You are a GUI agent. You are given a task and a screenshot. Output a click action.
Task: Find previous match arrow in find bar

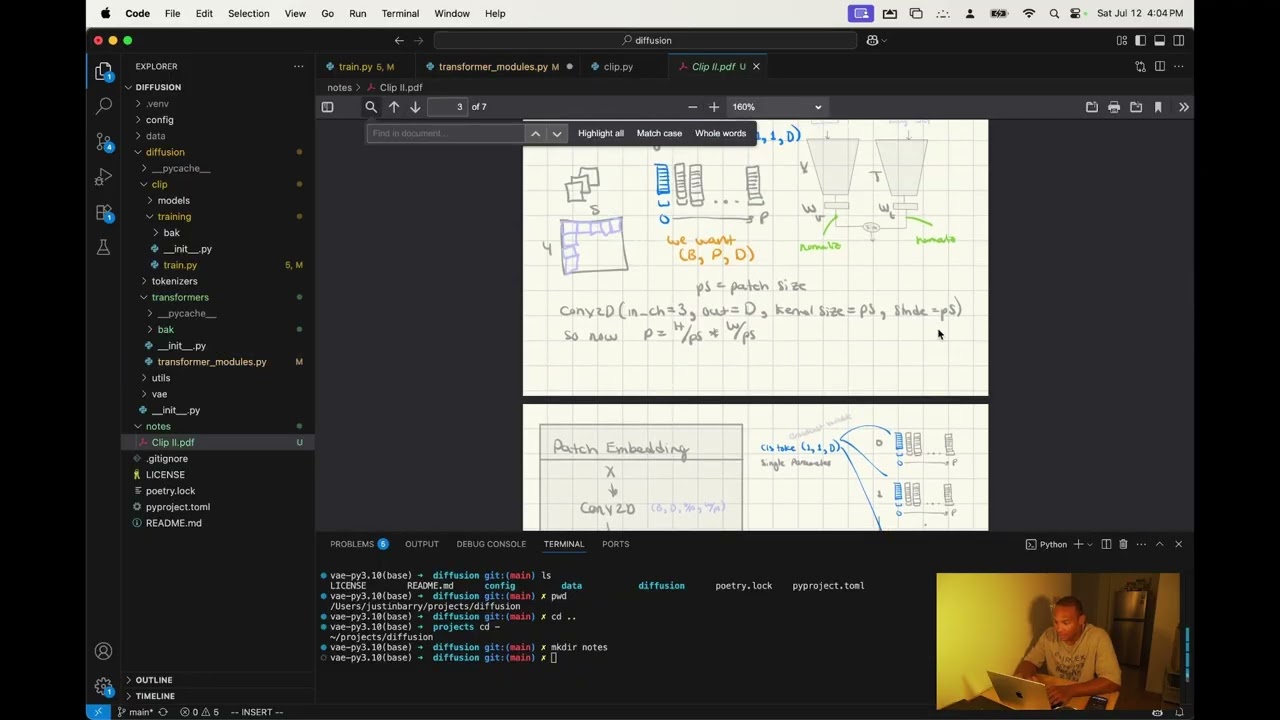point(536,133)
